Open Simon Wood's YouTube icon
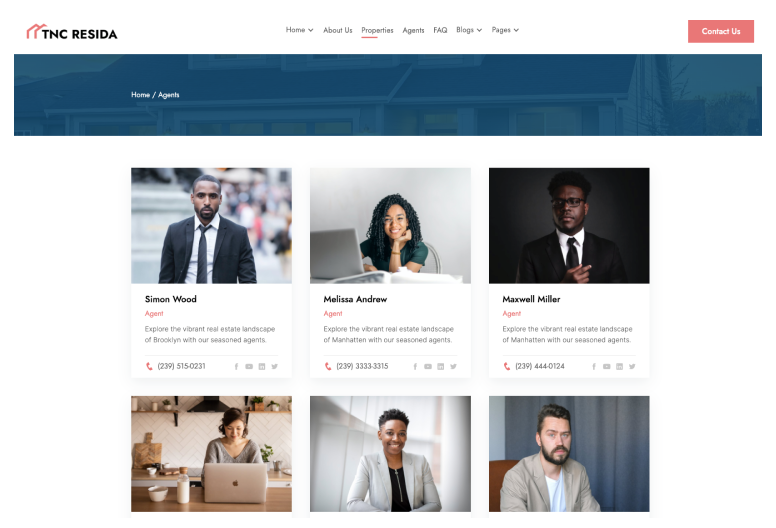Screen dimensions: 776x528 coord(249,367)
